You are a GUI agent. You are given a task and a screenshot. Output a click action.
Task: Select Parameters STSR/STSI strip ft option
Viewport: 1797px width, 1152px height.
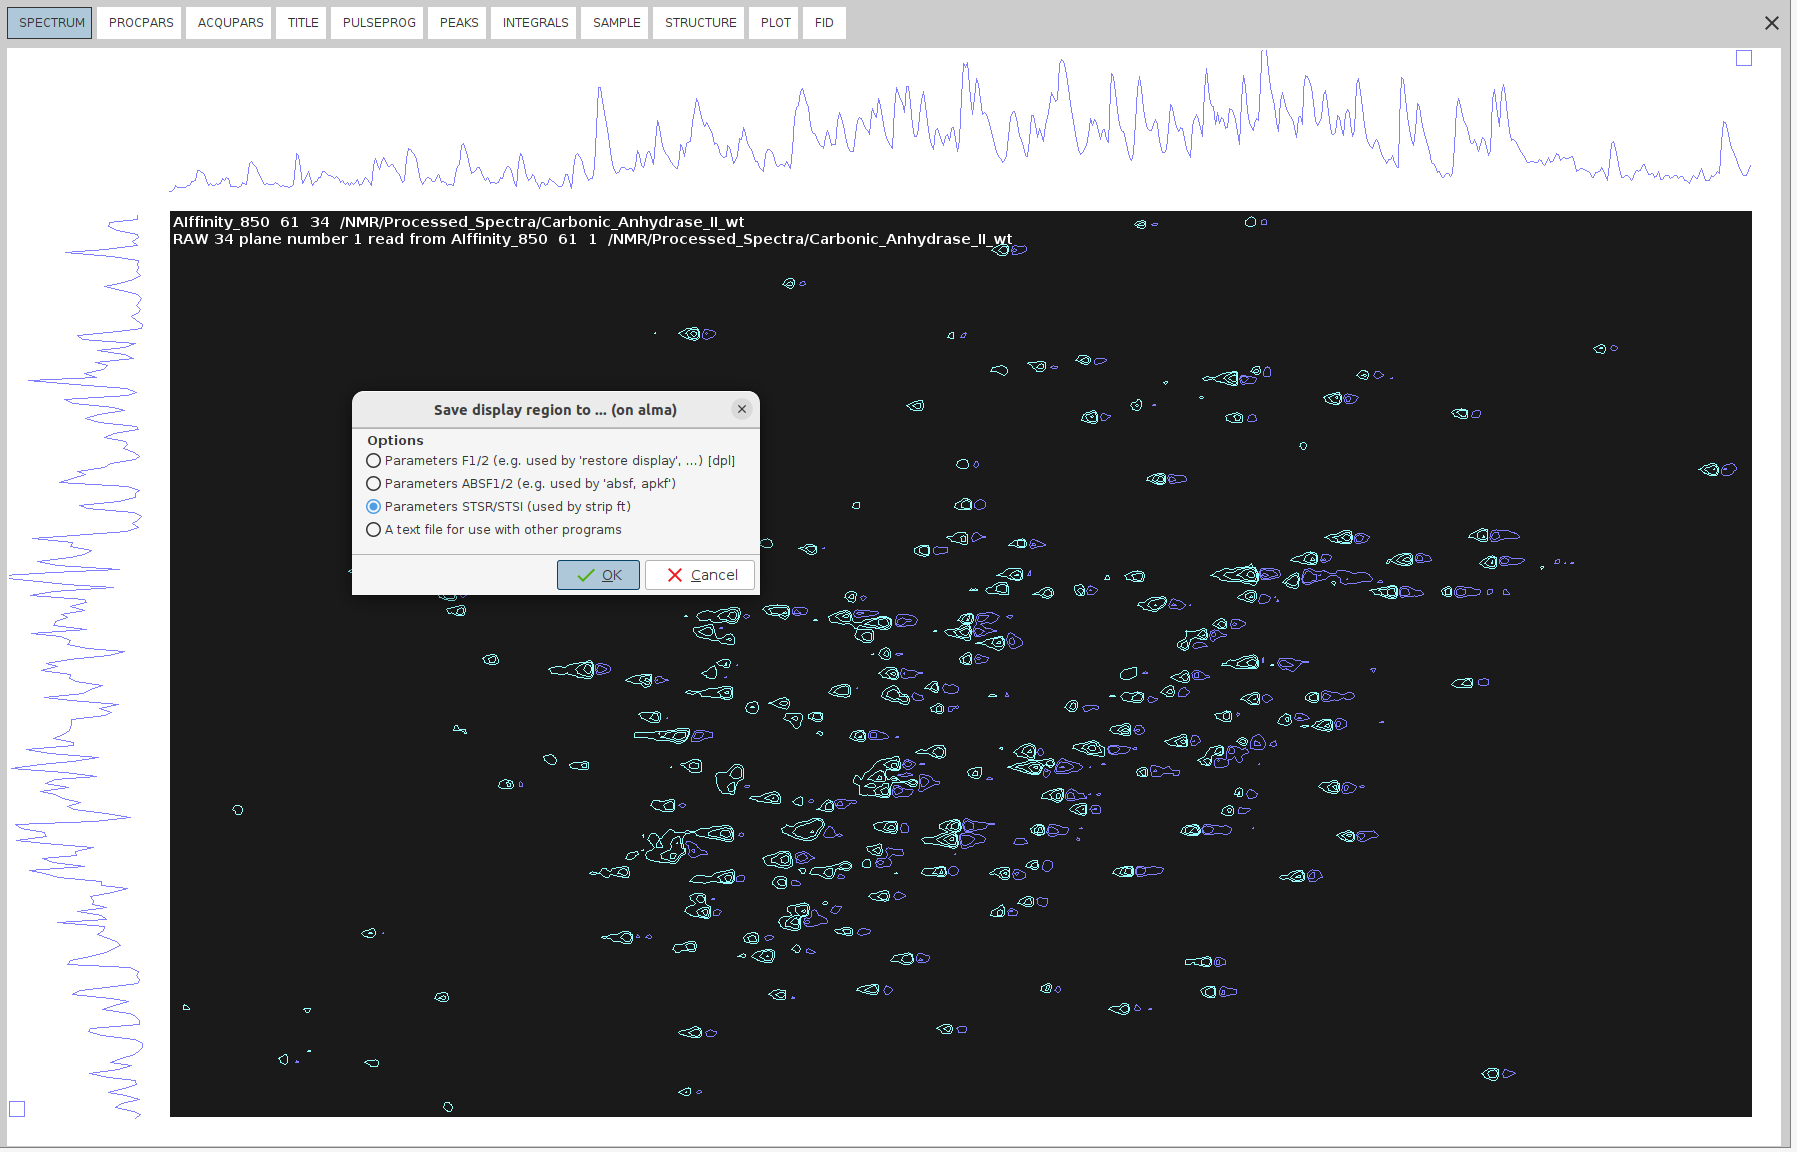[x=374, y=507]
